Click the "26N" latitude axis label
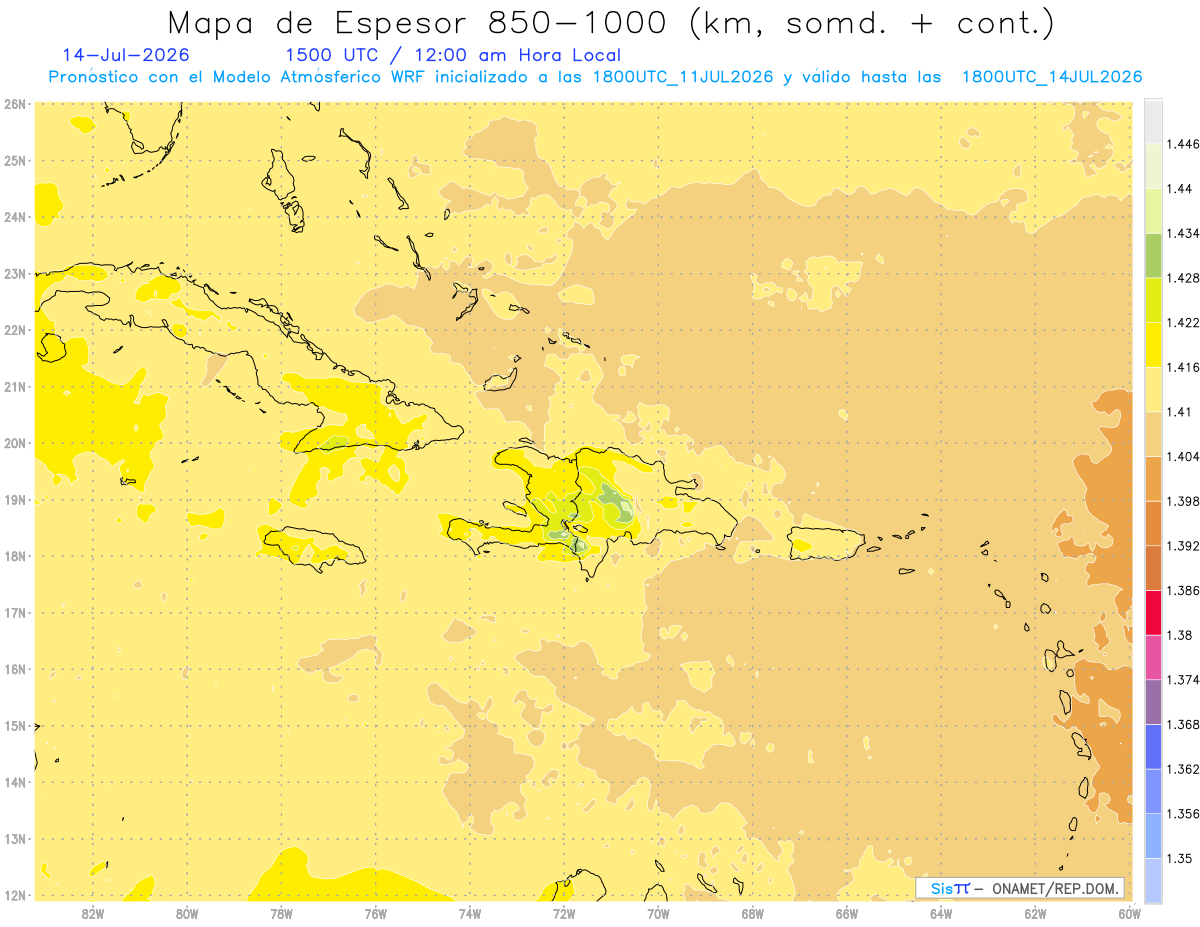Image resolution: width=1200 pixels, height=927 pixels. [x=15, y=104]
